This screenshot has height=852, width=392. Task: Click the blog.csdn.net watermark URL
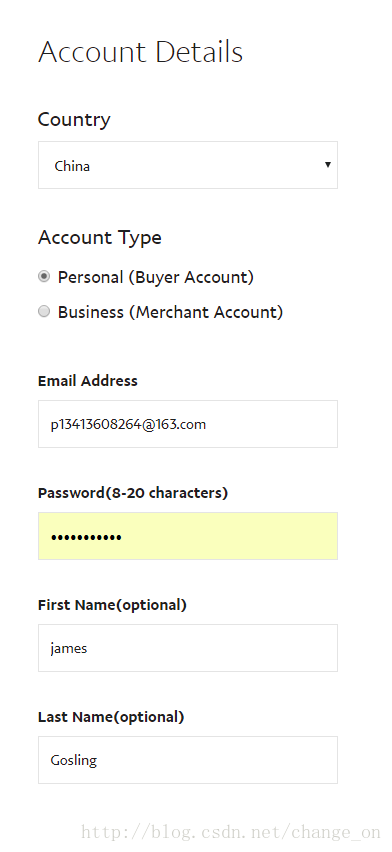(x=231, y=832)
